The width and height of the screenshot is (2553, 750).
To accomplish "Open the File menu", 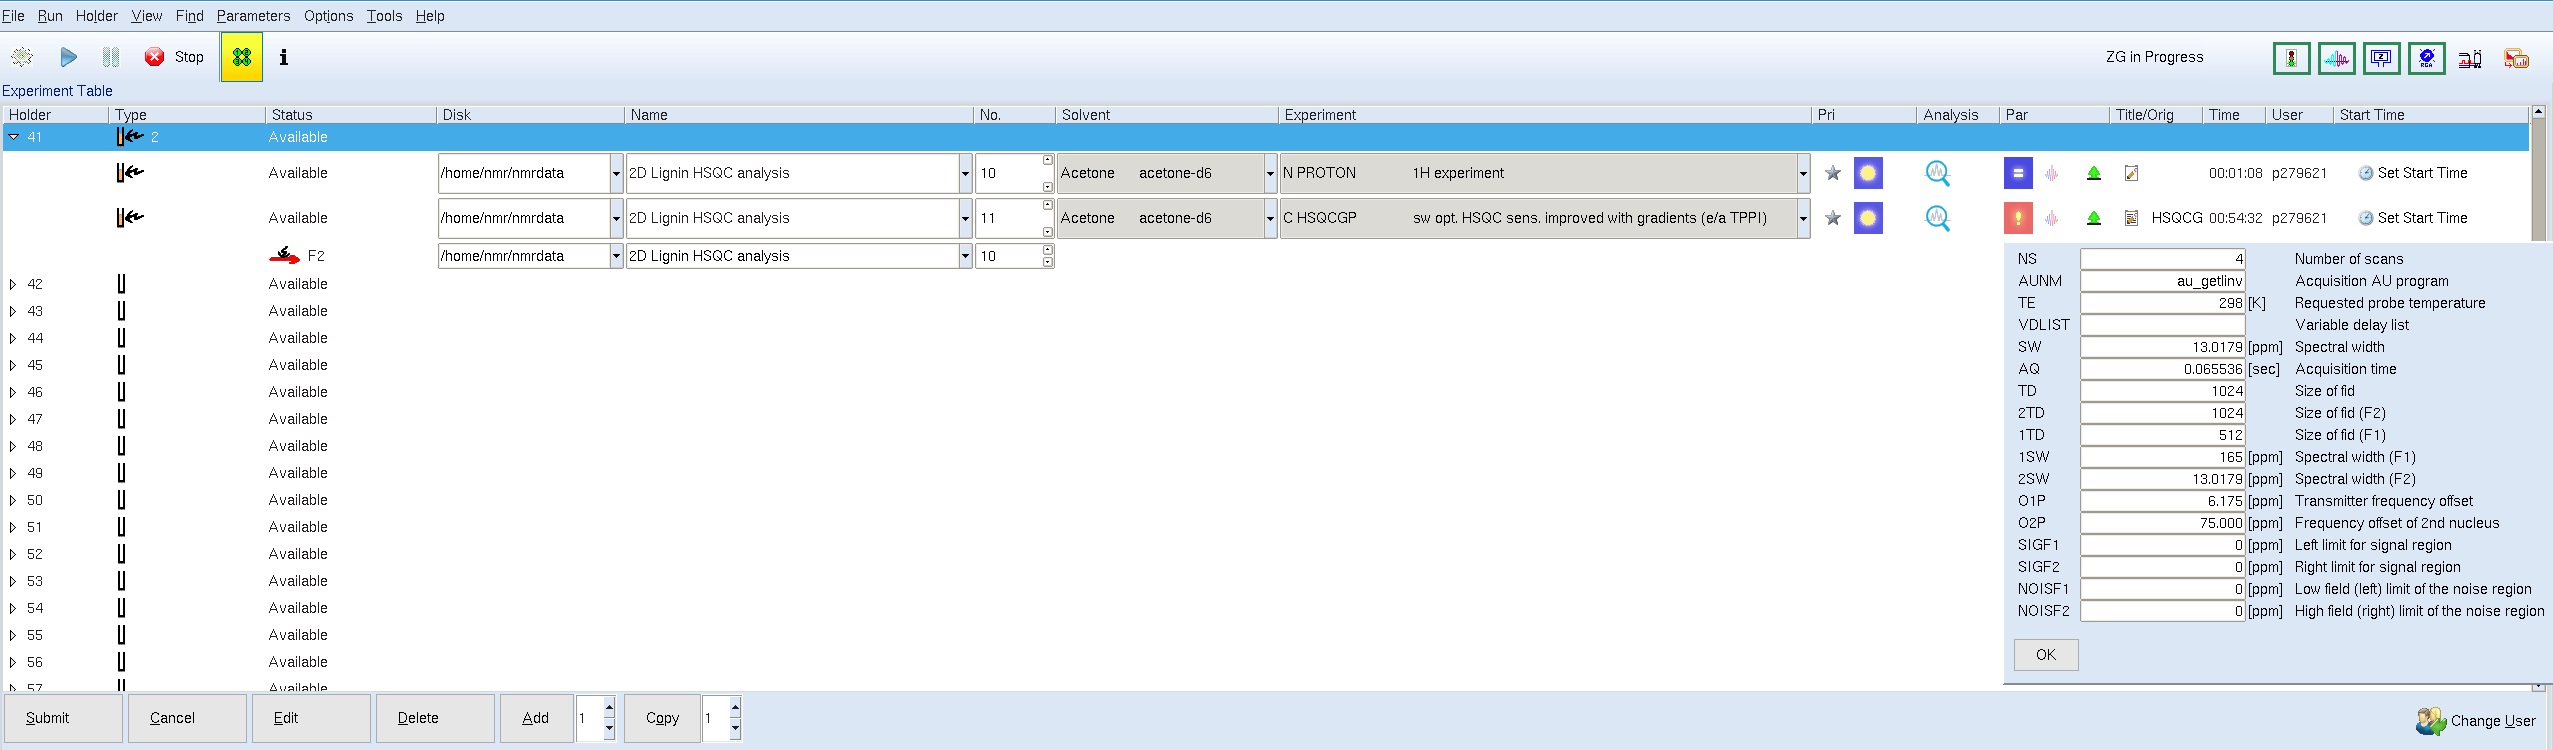I will (x=13, y=16).
